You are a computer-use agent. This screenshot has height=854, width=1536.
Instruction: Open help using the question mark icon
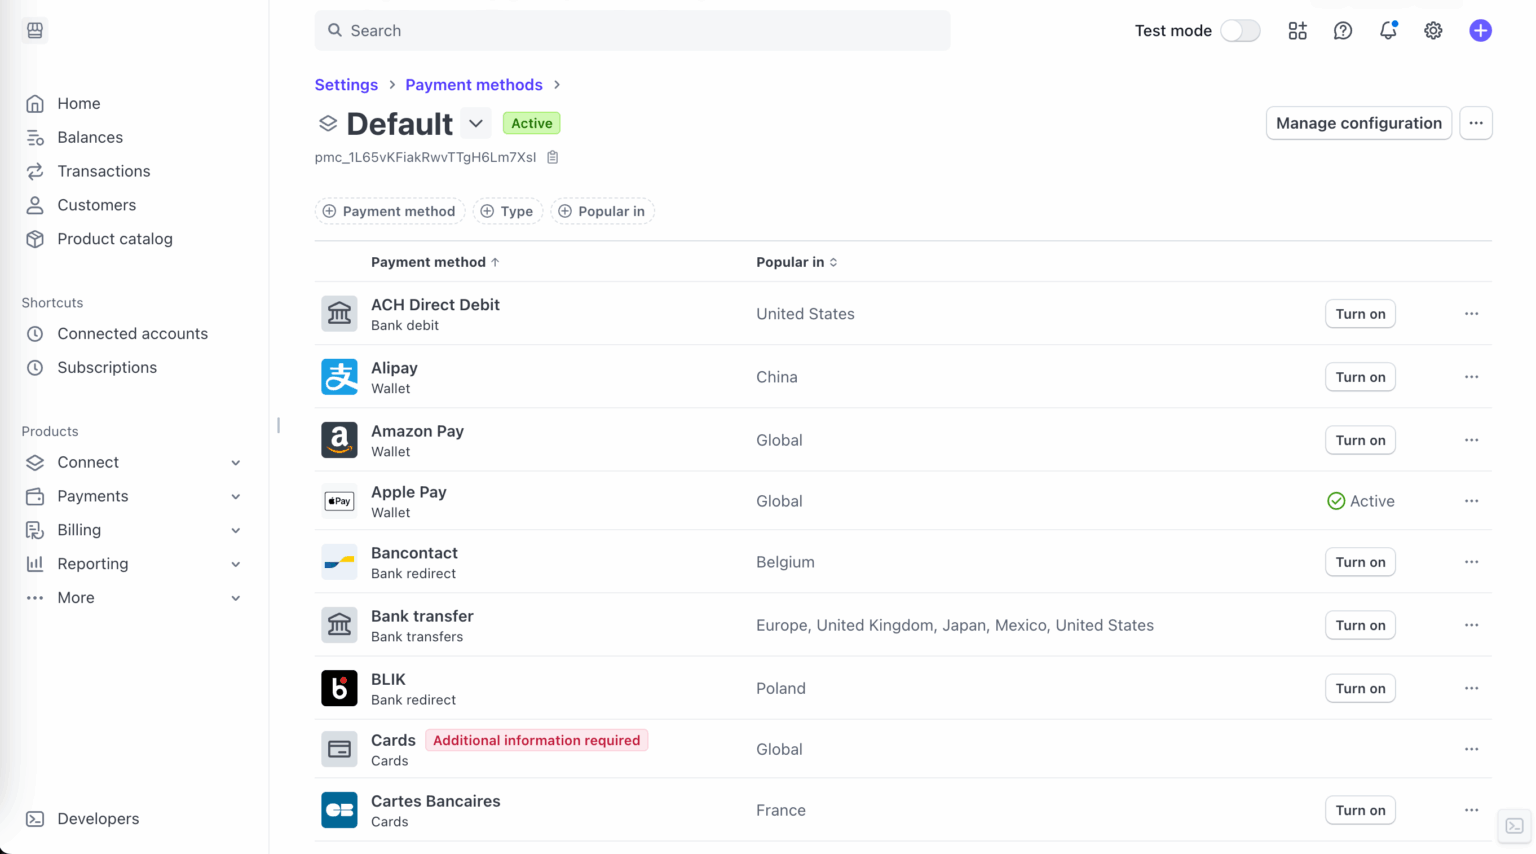[1343, 31]
